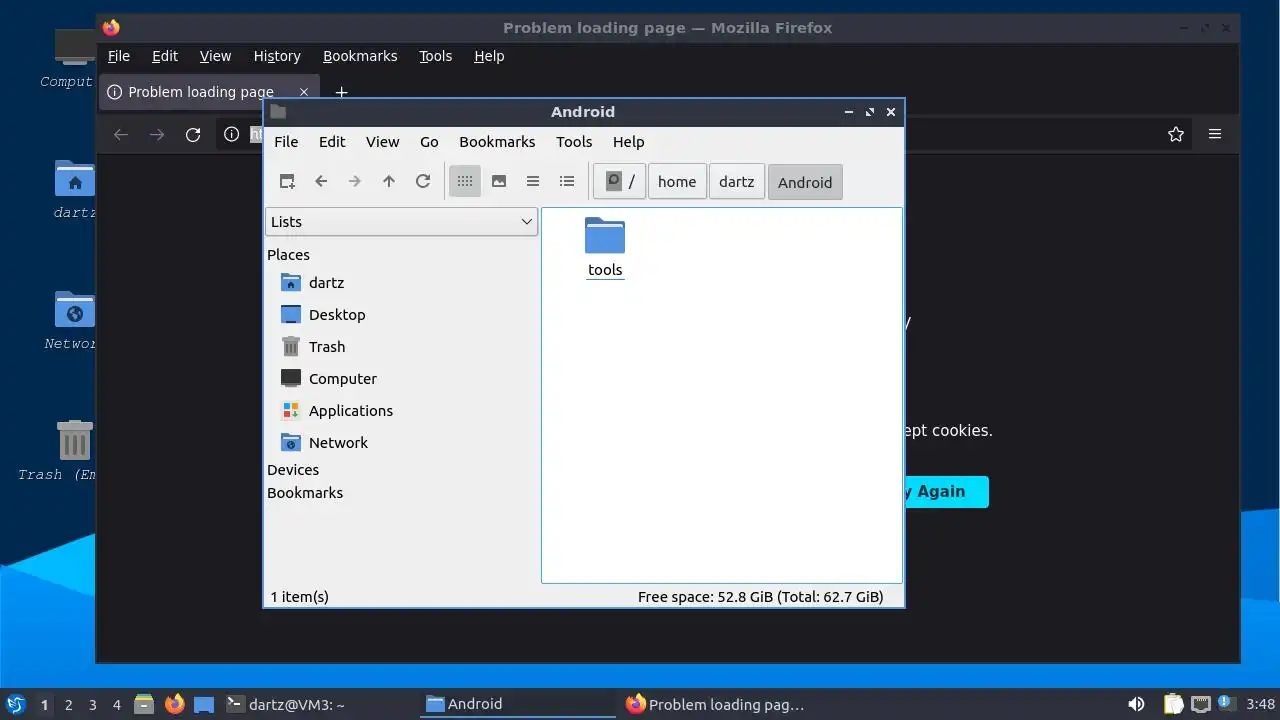Open file manager Help menu
This screenshot has height=720, width=1280.
[628, 142]
